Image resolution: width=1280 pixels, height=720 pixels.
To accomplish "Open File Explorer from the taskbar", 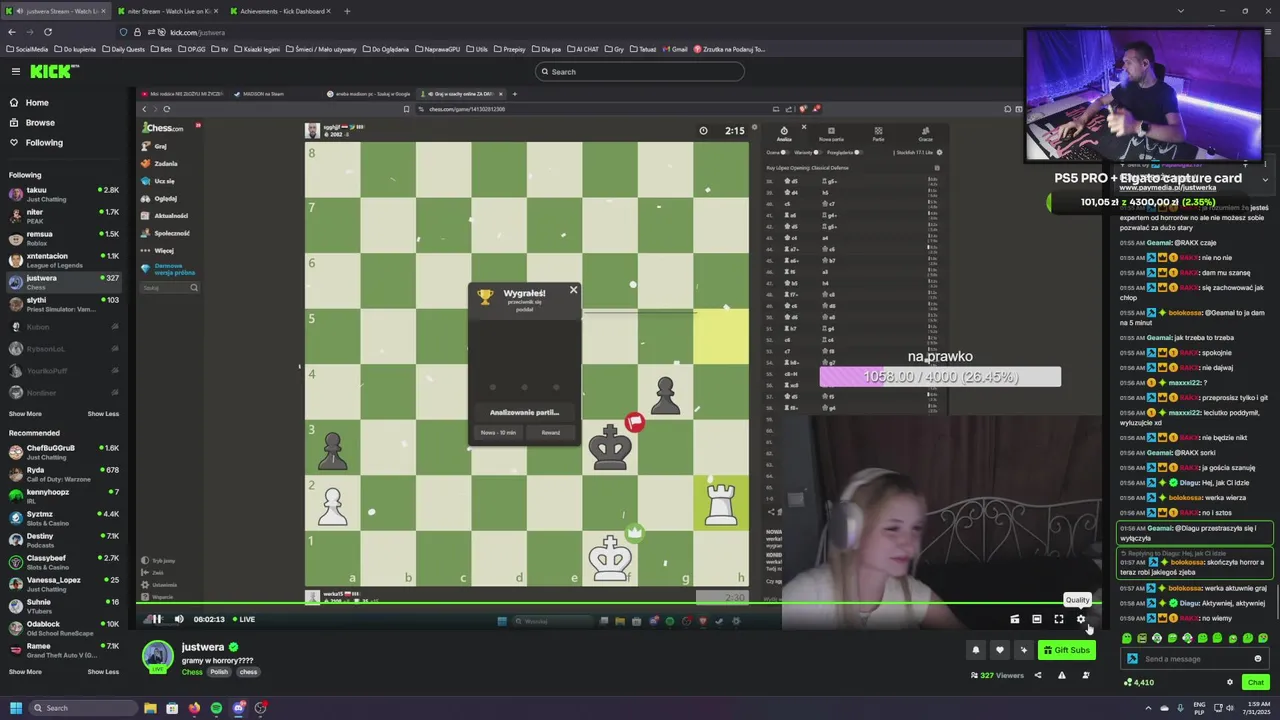I will [150, 708].
